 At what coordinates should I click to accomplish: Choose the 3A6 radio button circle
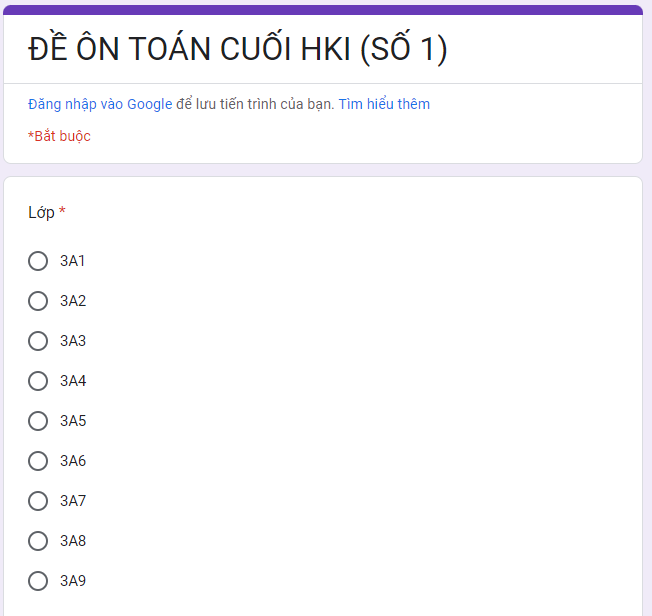38,461
